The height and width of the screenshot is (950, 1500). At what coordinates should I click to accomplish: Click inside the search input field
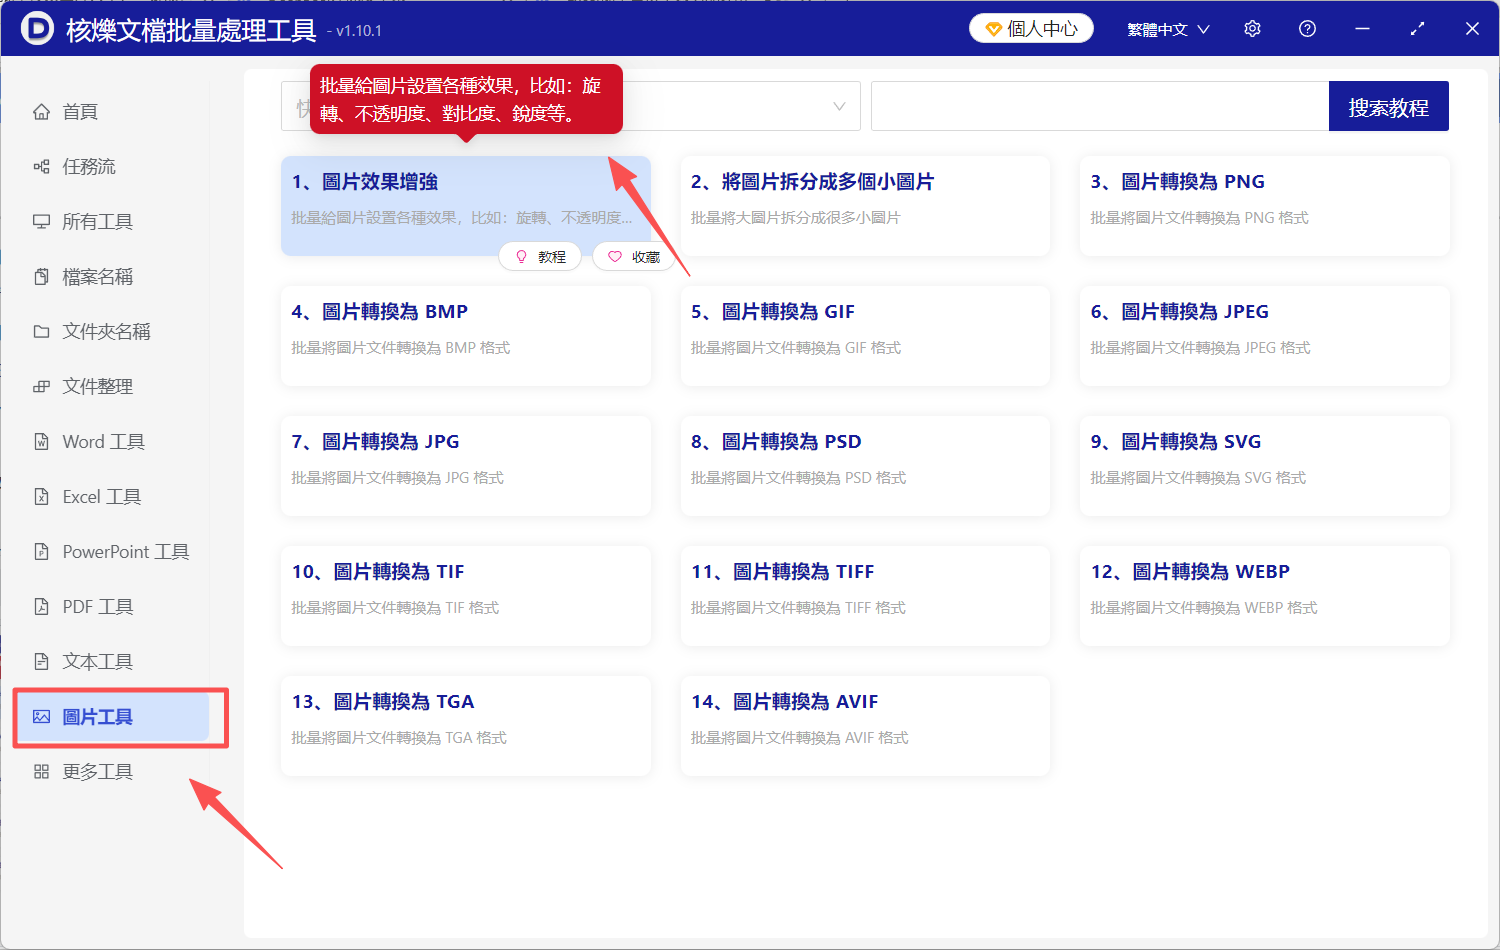(x=1100, y=105)
